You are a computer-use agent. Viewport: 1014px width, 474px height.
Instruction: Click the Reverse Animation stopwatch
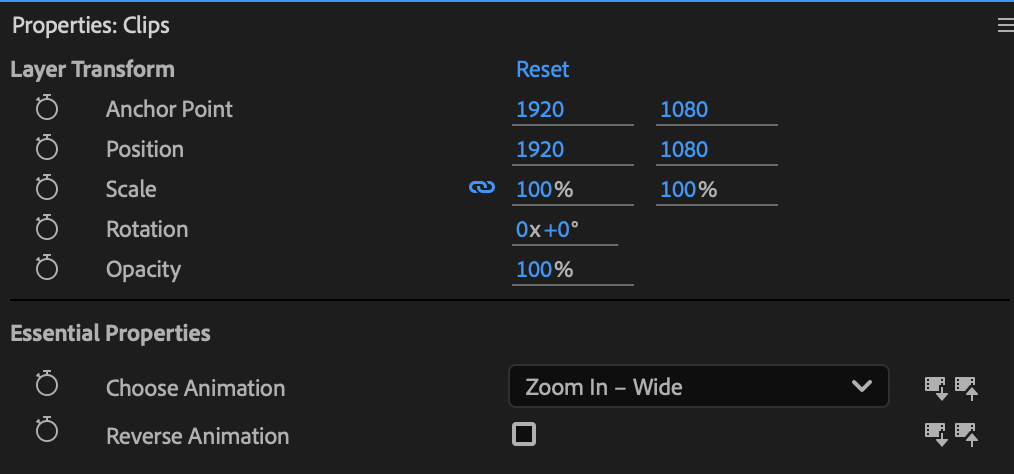tap(46, 435)
